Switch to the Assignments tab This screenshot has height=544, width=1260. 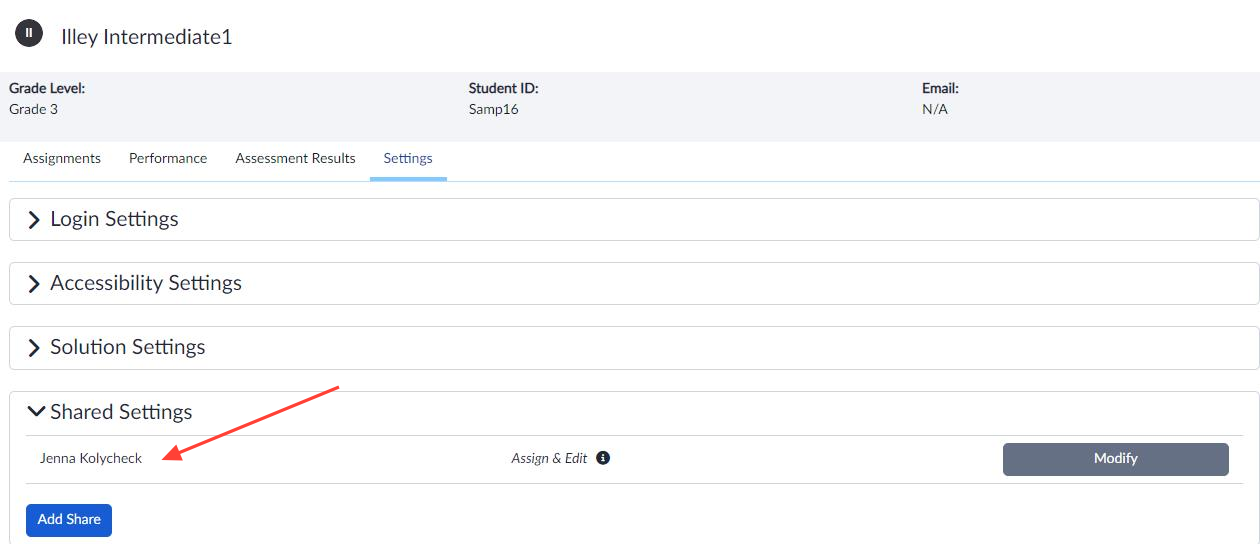click(x=62, y=158)
